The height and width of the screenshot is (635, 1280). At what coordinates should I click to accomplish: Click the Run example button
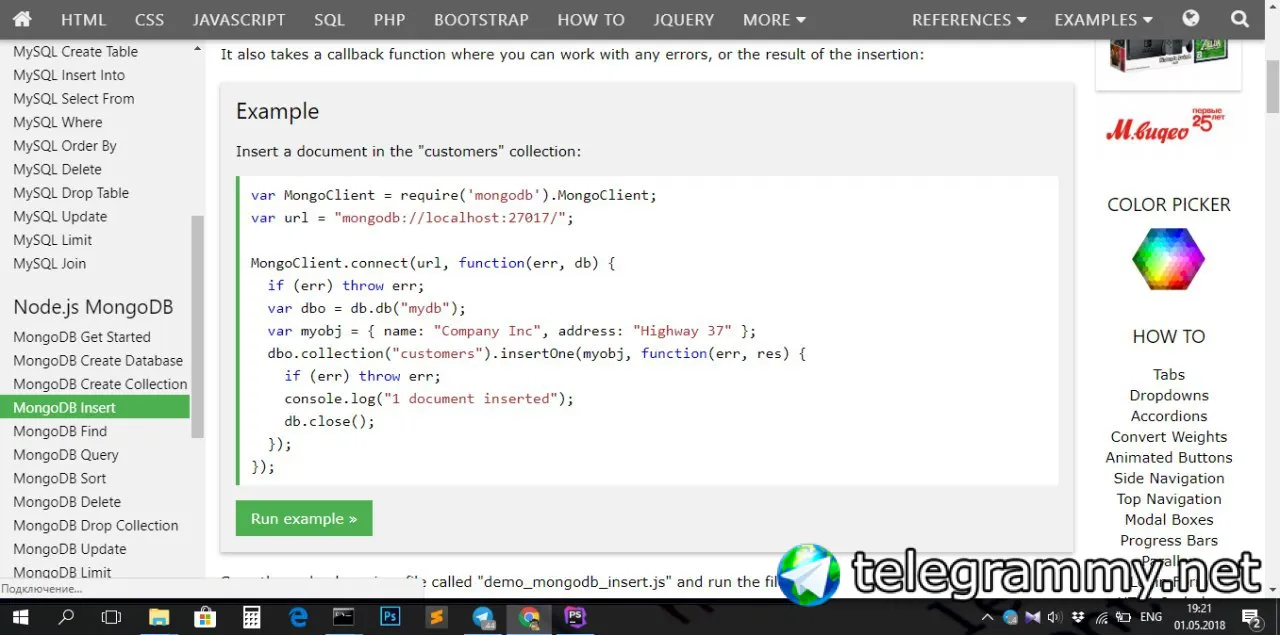click(304, 518)
